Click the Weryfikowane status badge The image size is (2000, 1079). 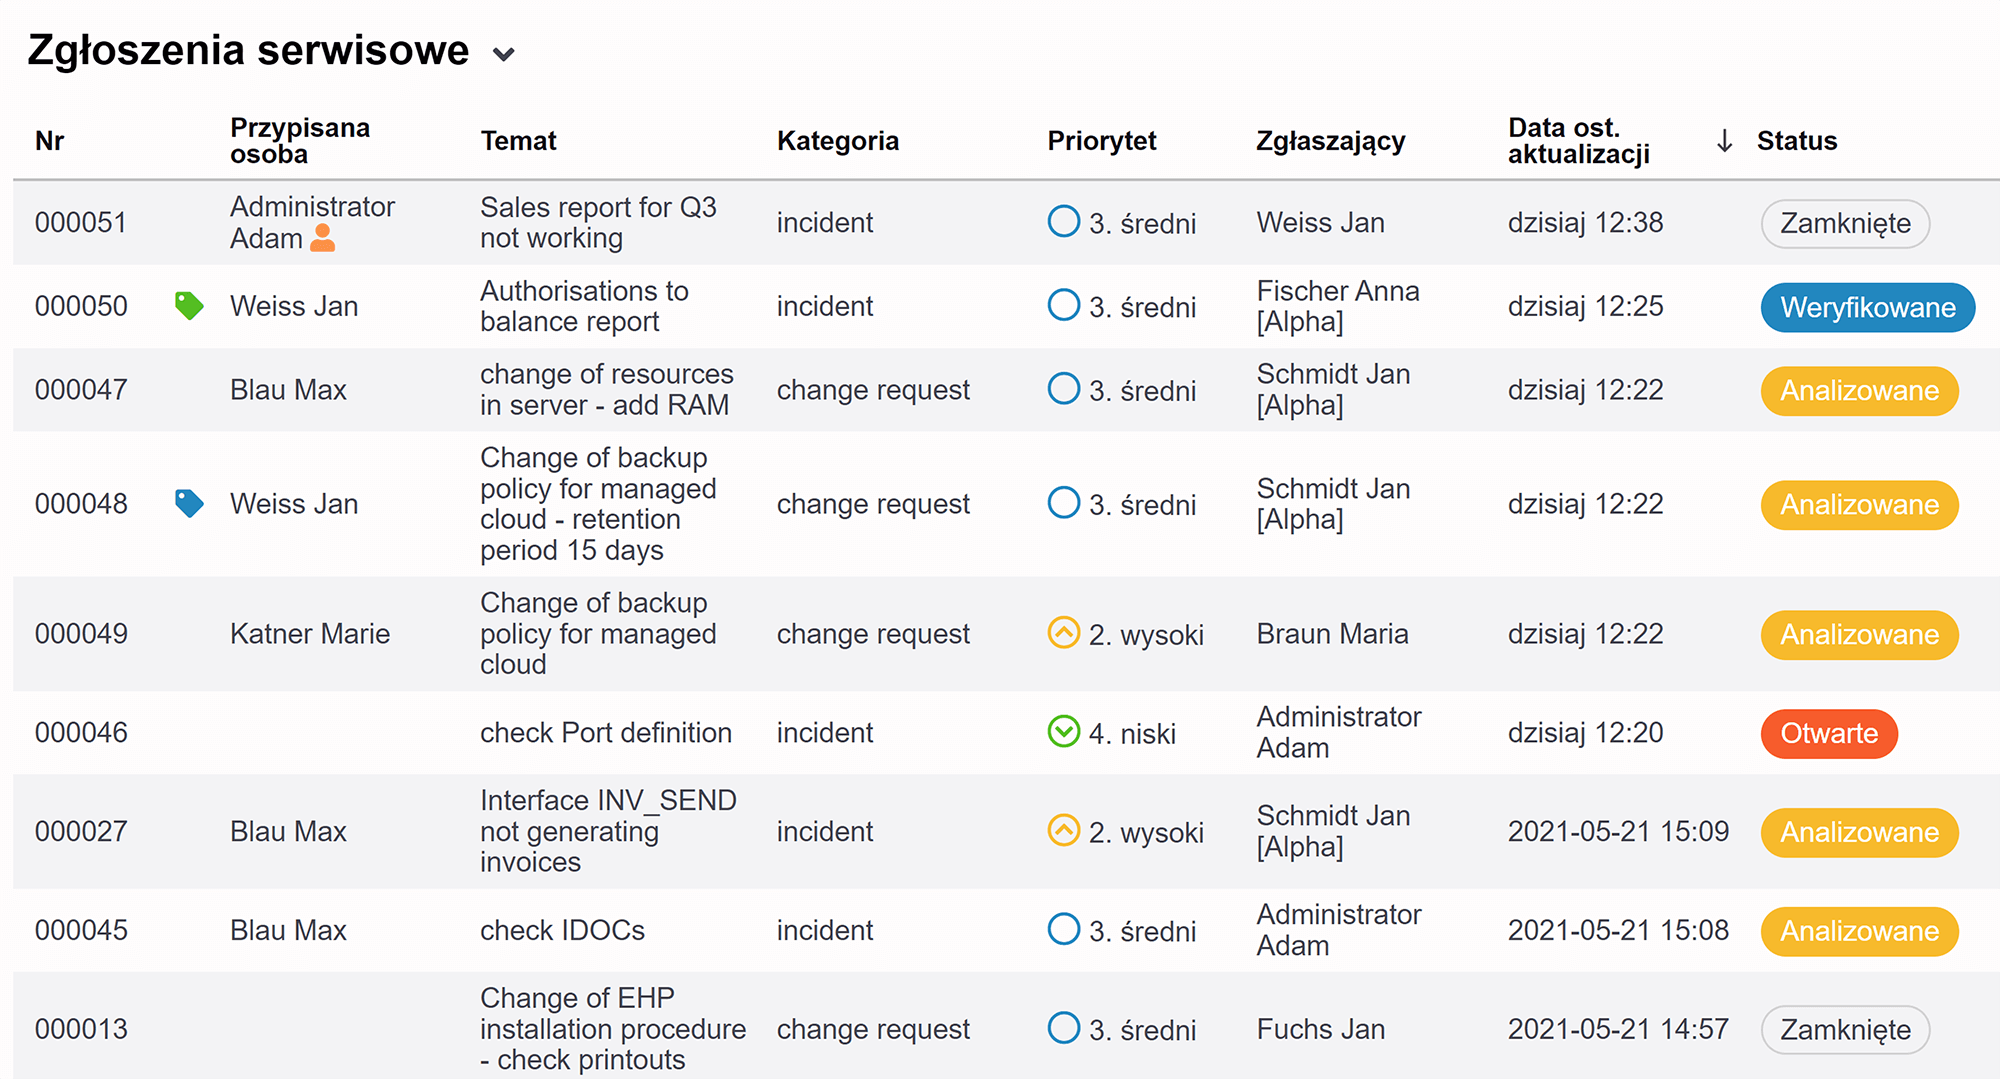click(1867, 307)
